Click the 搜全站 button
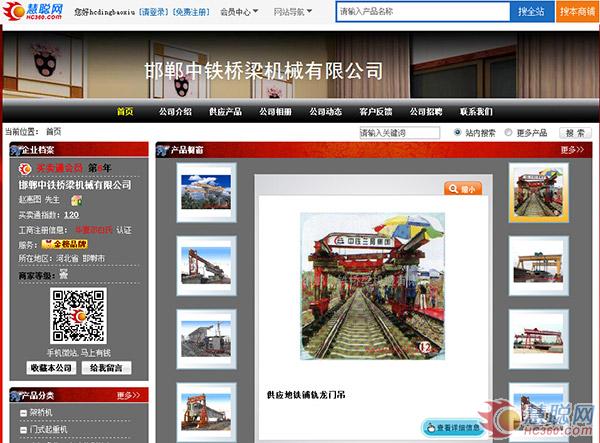The width and height of the screenshot is (600, 443). point(532,11)
